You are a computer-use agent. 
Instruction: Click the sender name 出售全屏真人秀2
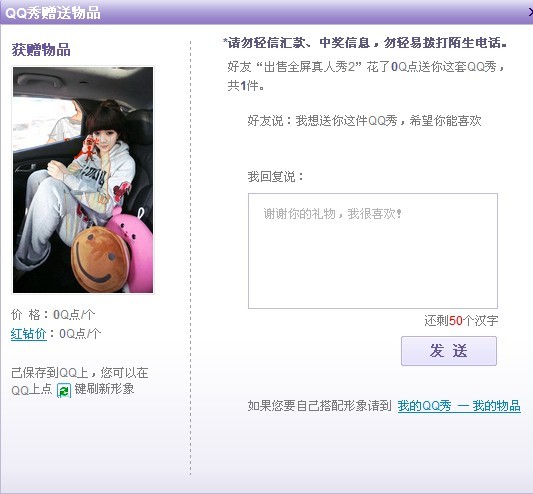tap(310, 67)
